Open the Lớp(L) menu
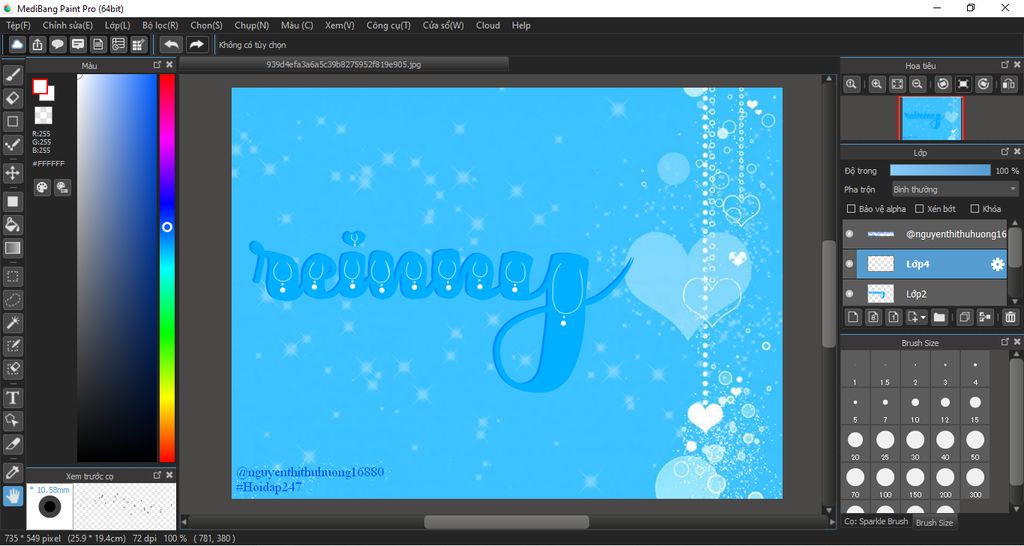Viewport: 1024px width, 546px height. tap(118, 25)
